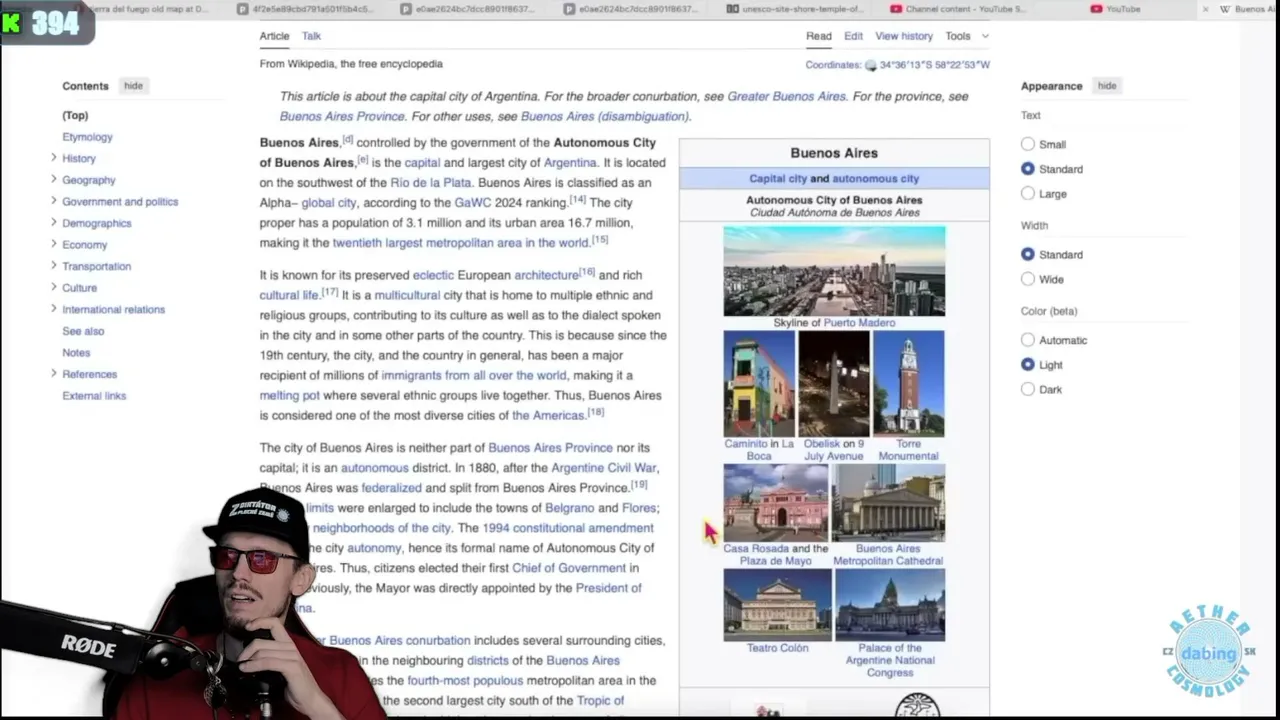The width and height of the screenshot is (1280, 720).
Task: Expand the Economy section in Contents
Action: point(53,244)
